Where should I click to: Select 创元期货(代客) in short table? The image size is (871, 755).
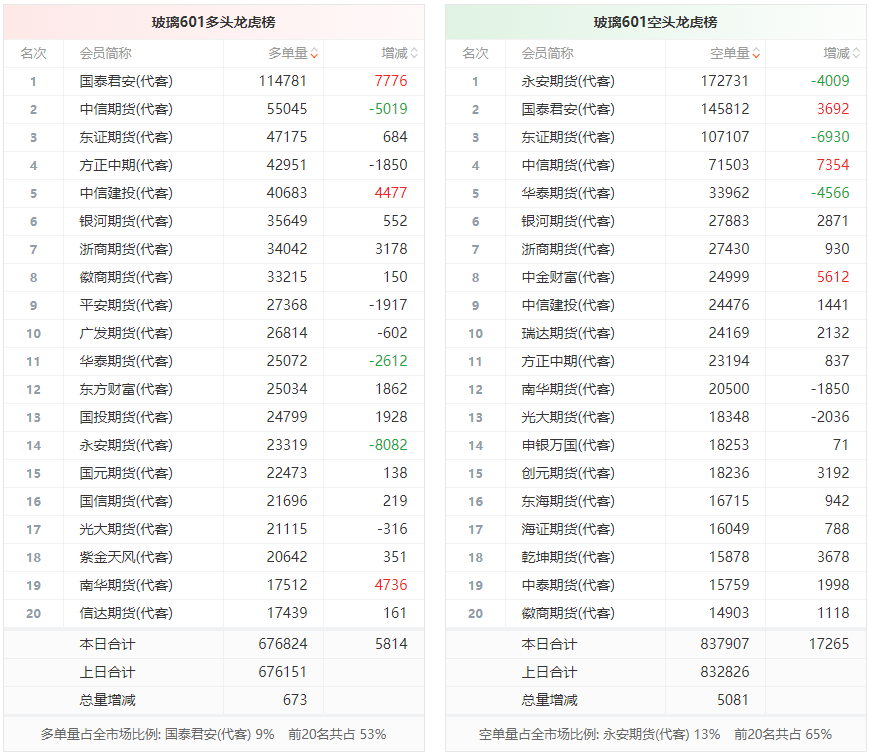pos(568,473)
